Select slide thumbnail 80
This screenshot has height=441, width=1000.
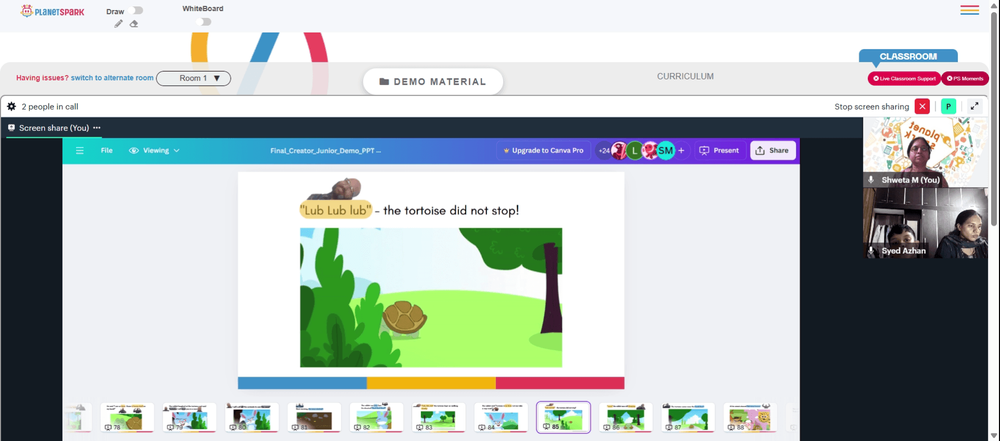click(x=252, y=417)
